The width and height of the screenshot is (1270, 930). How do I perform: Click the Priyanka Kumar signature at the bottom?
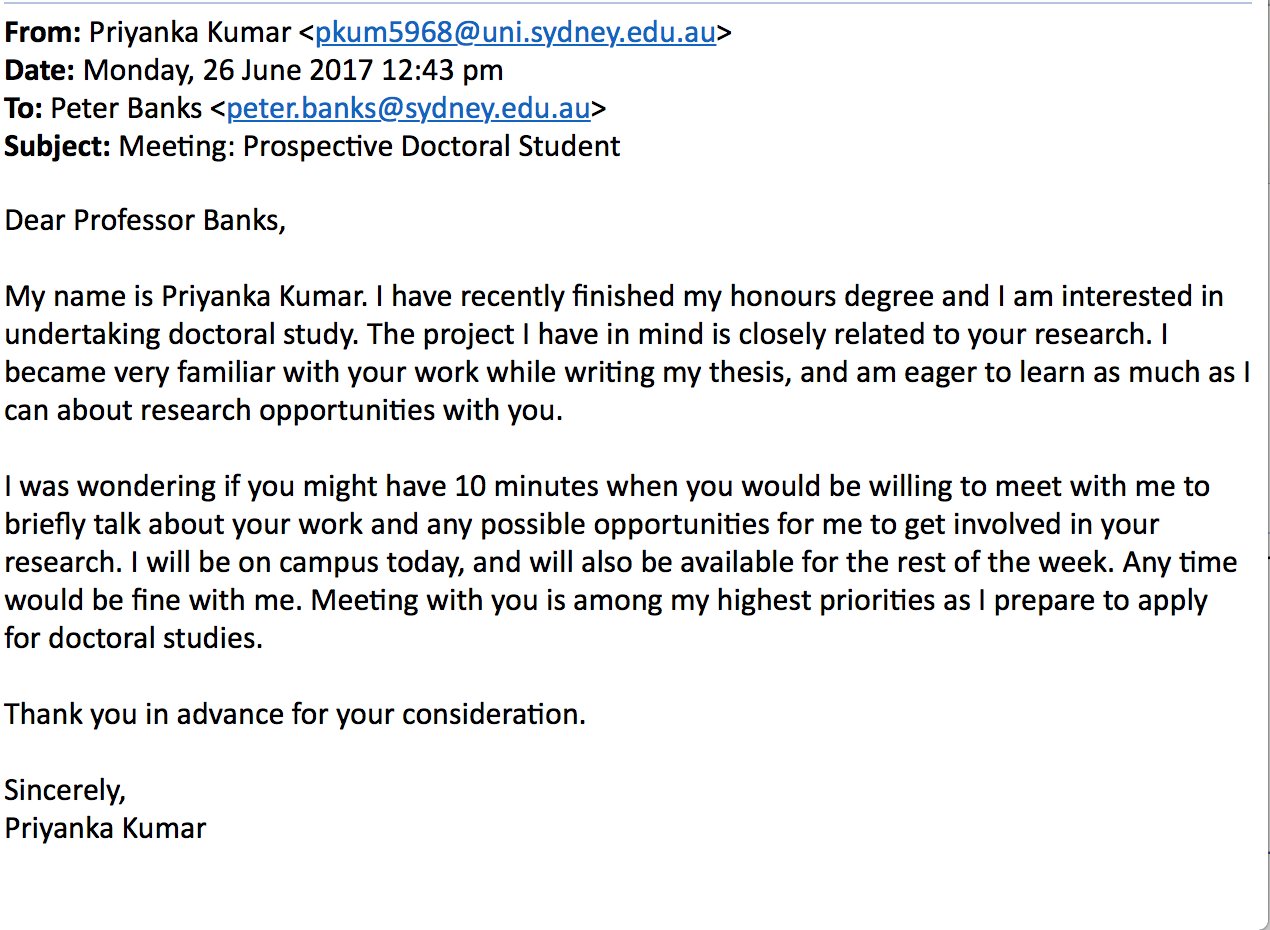pyautogui.click(x=106, y=828)
